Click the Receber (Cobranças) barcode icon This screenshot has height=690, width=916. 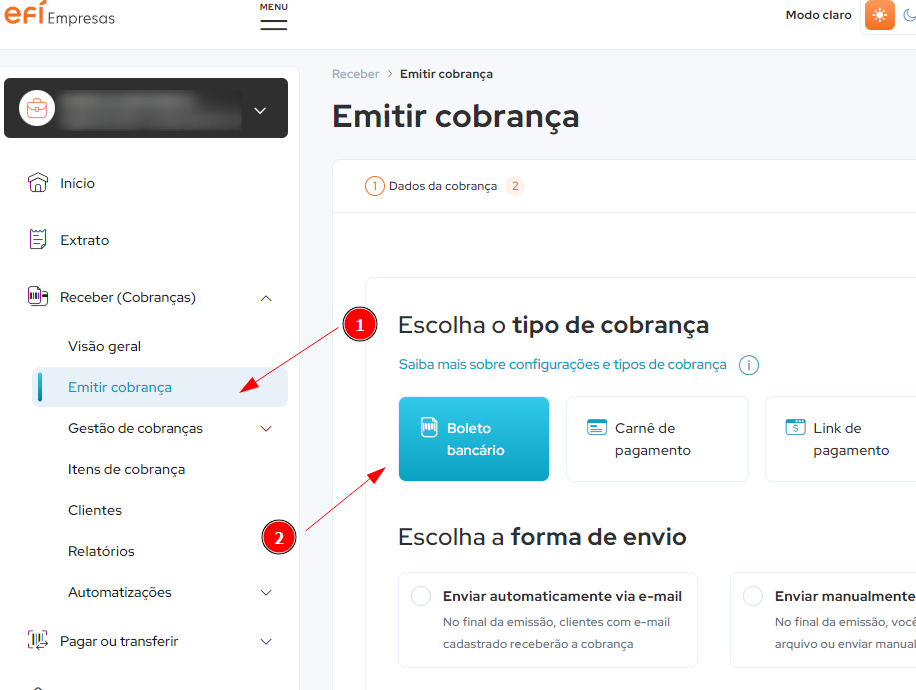point(37,296)
